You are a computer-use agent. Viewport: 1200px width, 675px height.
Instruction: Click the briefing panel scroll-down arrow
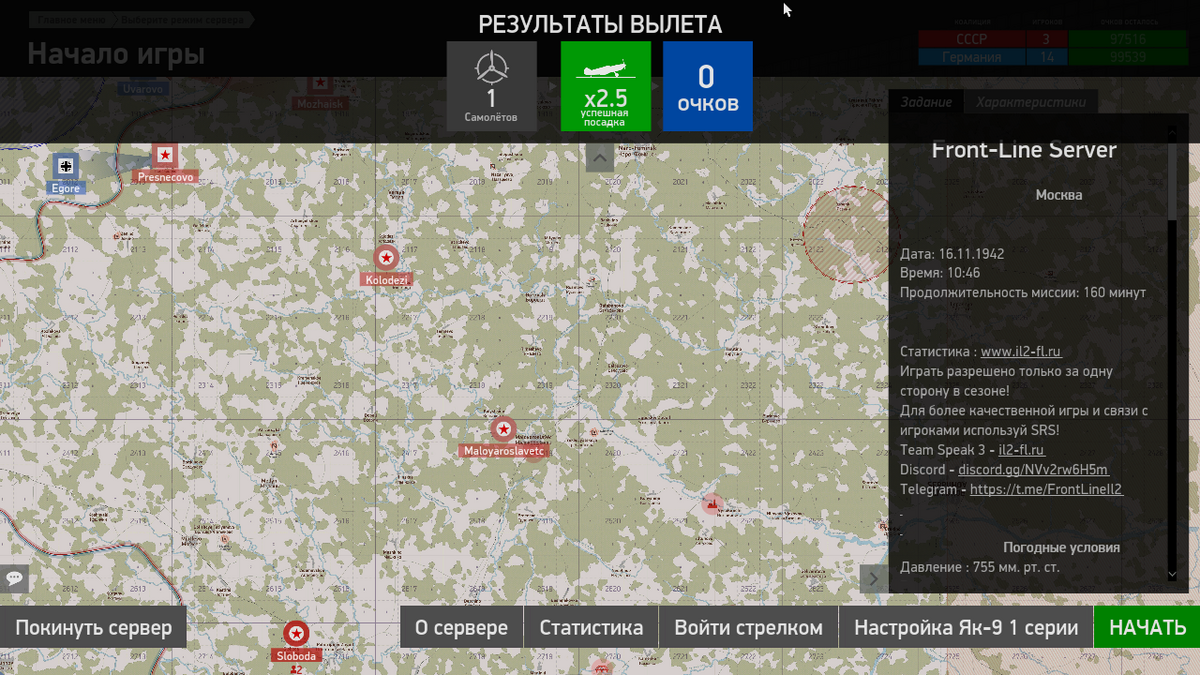tap(1172, 574)
